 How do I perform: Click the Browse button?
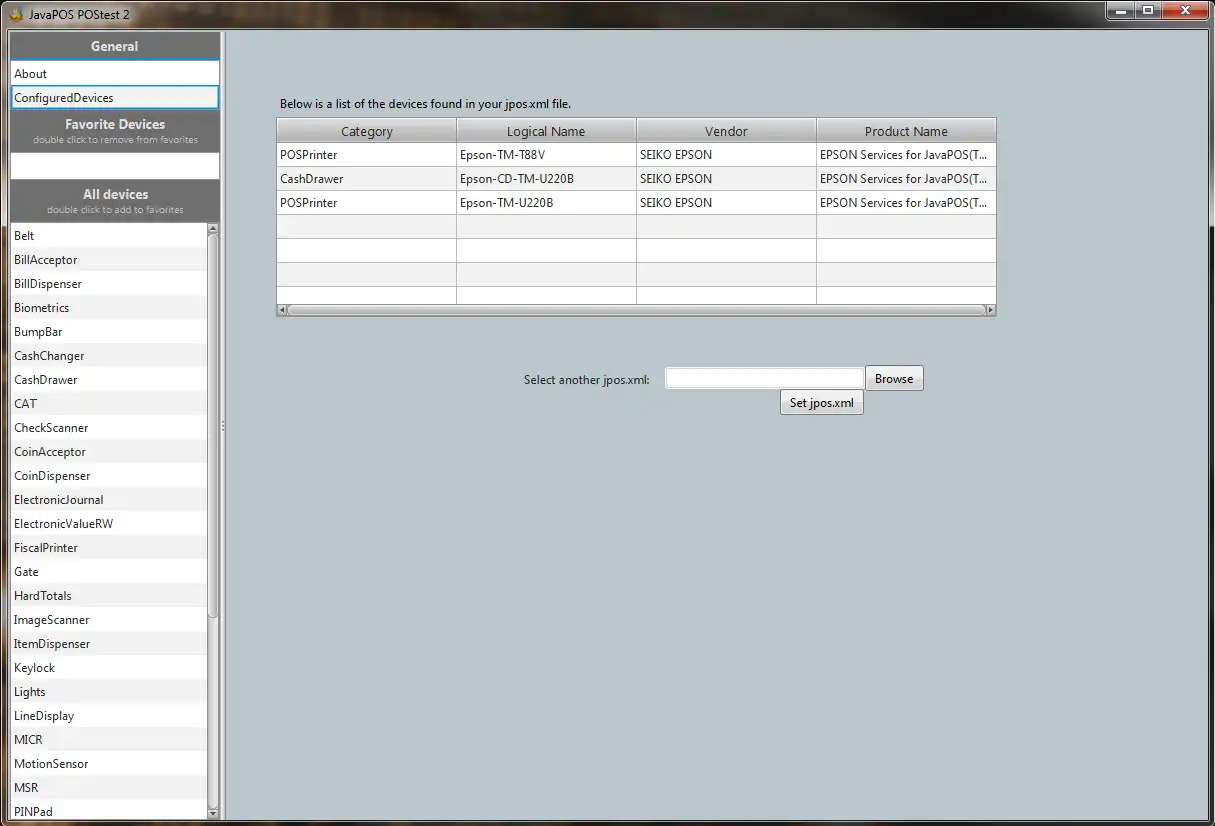pos(894,378)
